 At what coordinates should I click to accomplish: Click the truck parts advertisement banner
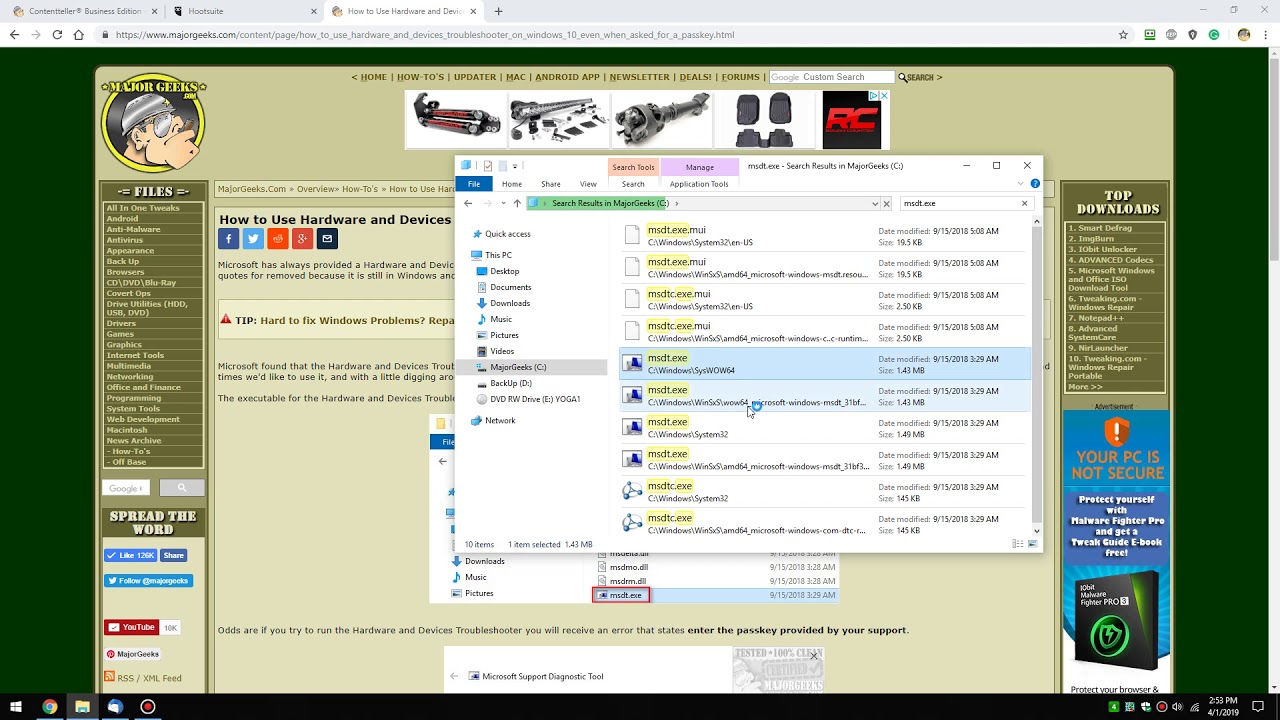pos(648,120)
